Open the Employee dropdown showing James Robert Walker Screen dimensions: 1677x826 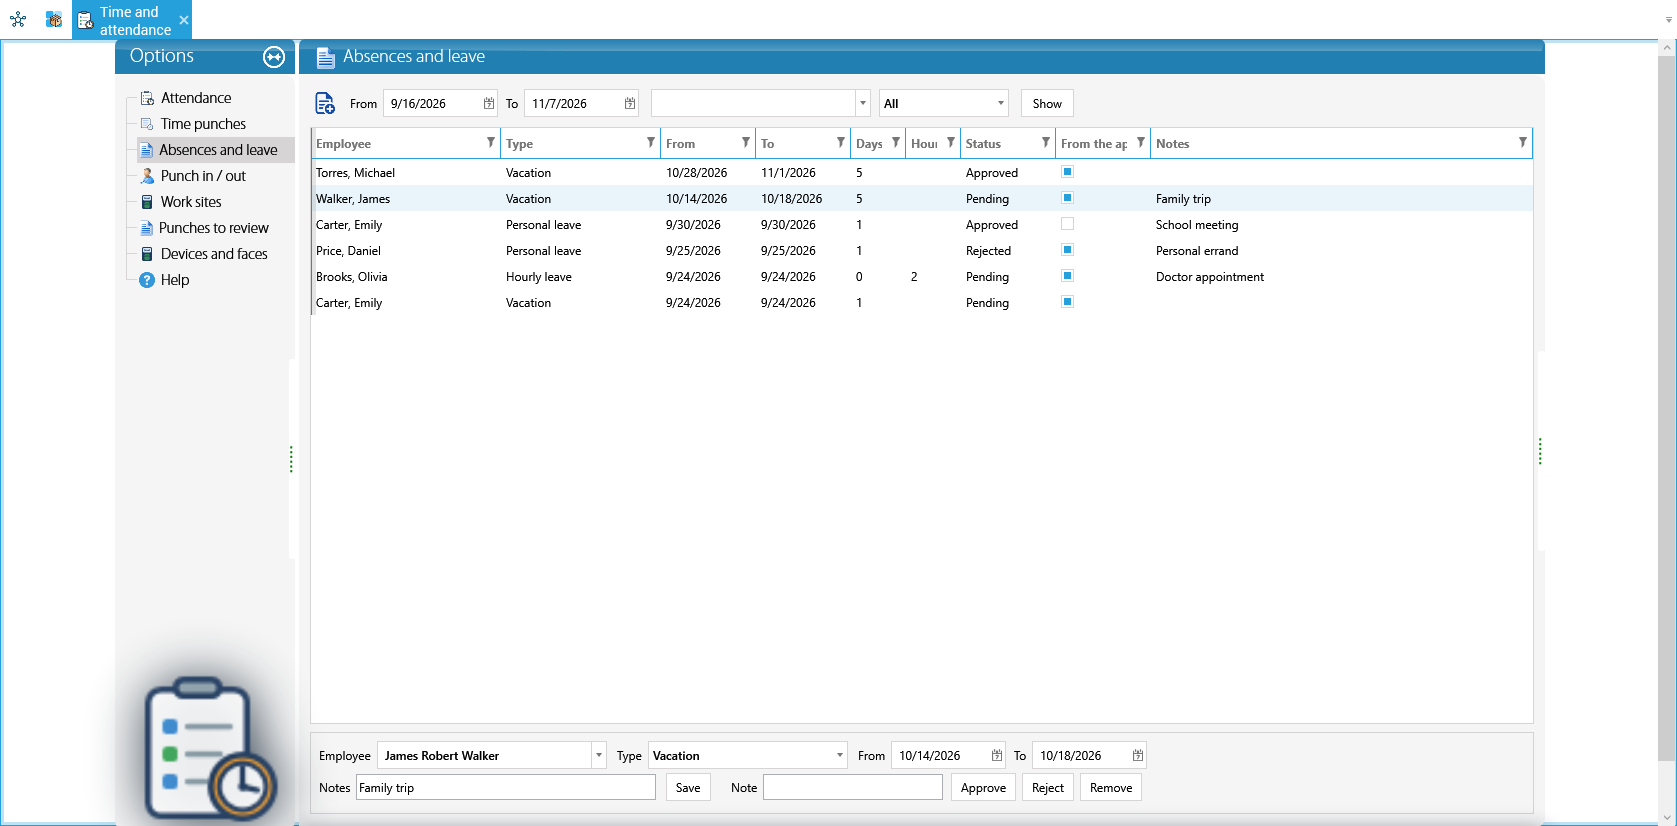pyautogui.click(x=599, y=755)
